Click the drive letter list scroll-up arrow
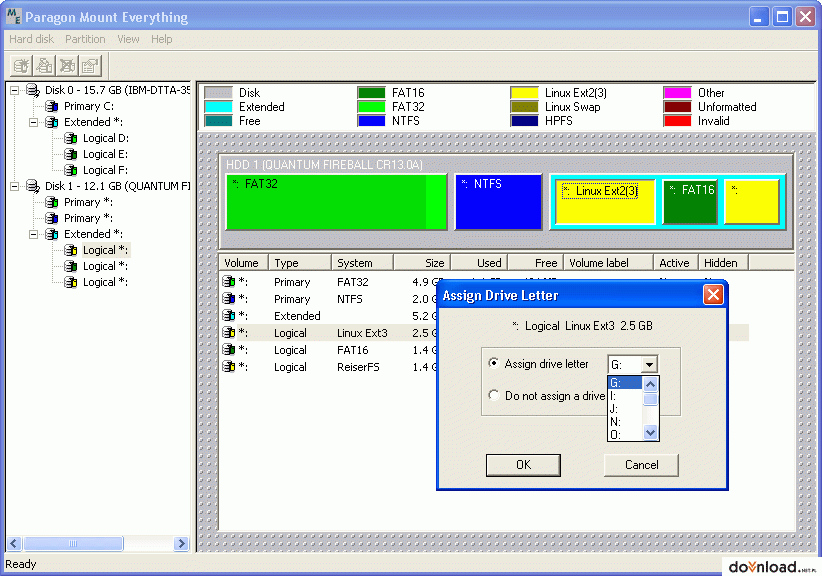This screenshot has width=822, height=576. tap(650, 384)
